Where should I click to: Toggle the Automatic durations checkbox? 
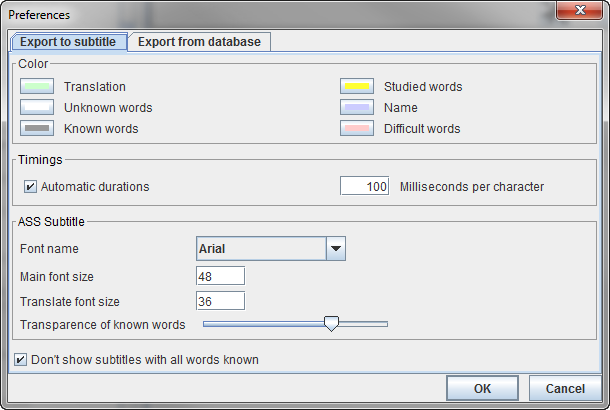pos(30,186)
